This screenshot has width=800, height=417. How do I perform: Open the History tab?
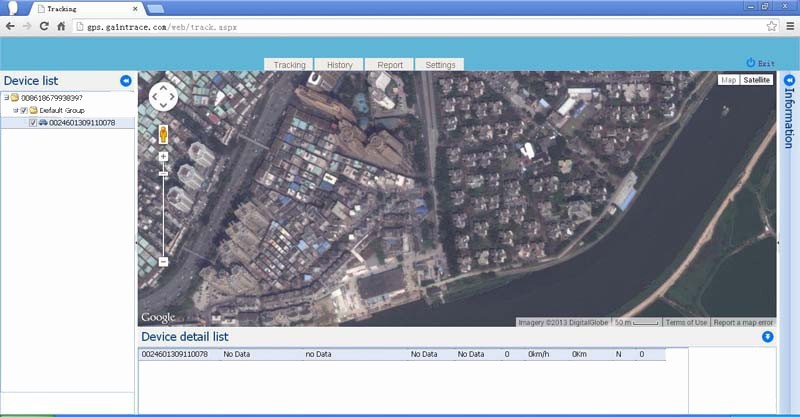339,65
